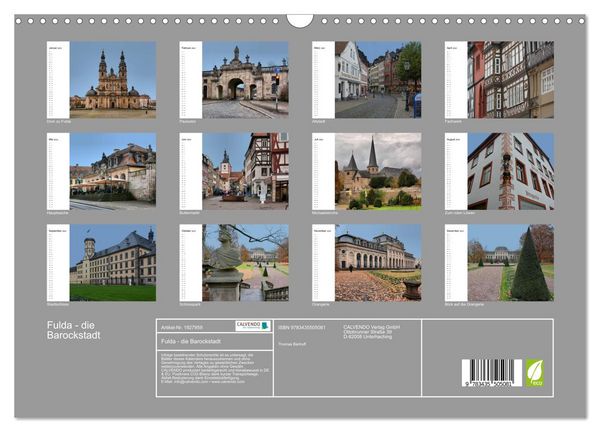Click the 'Michaelskirche' photo caption

(x=325, y=213)
